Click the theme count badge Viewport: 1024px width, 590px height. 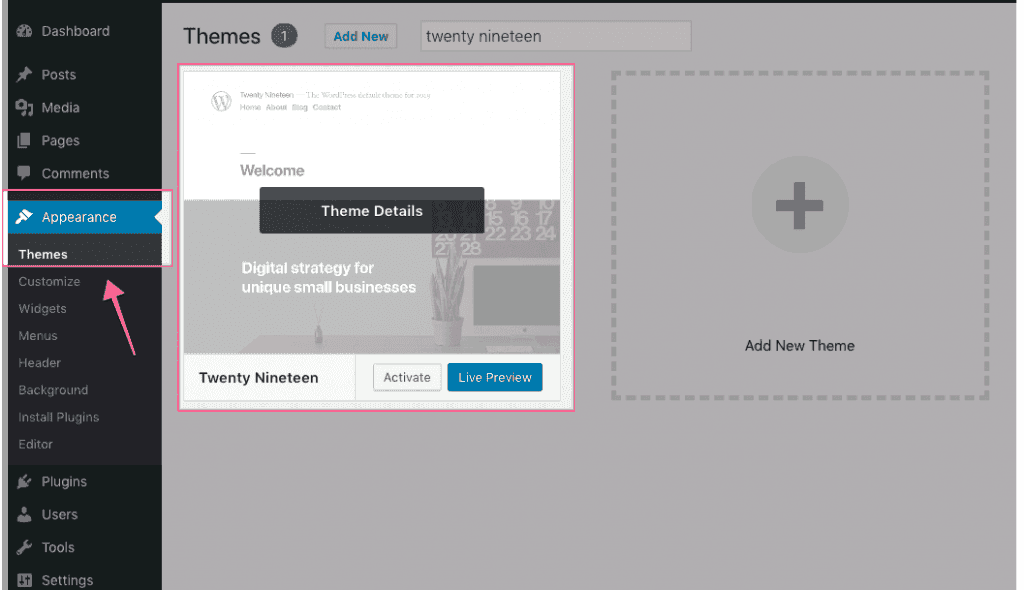click(284, 36)
